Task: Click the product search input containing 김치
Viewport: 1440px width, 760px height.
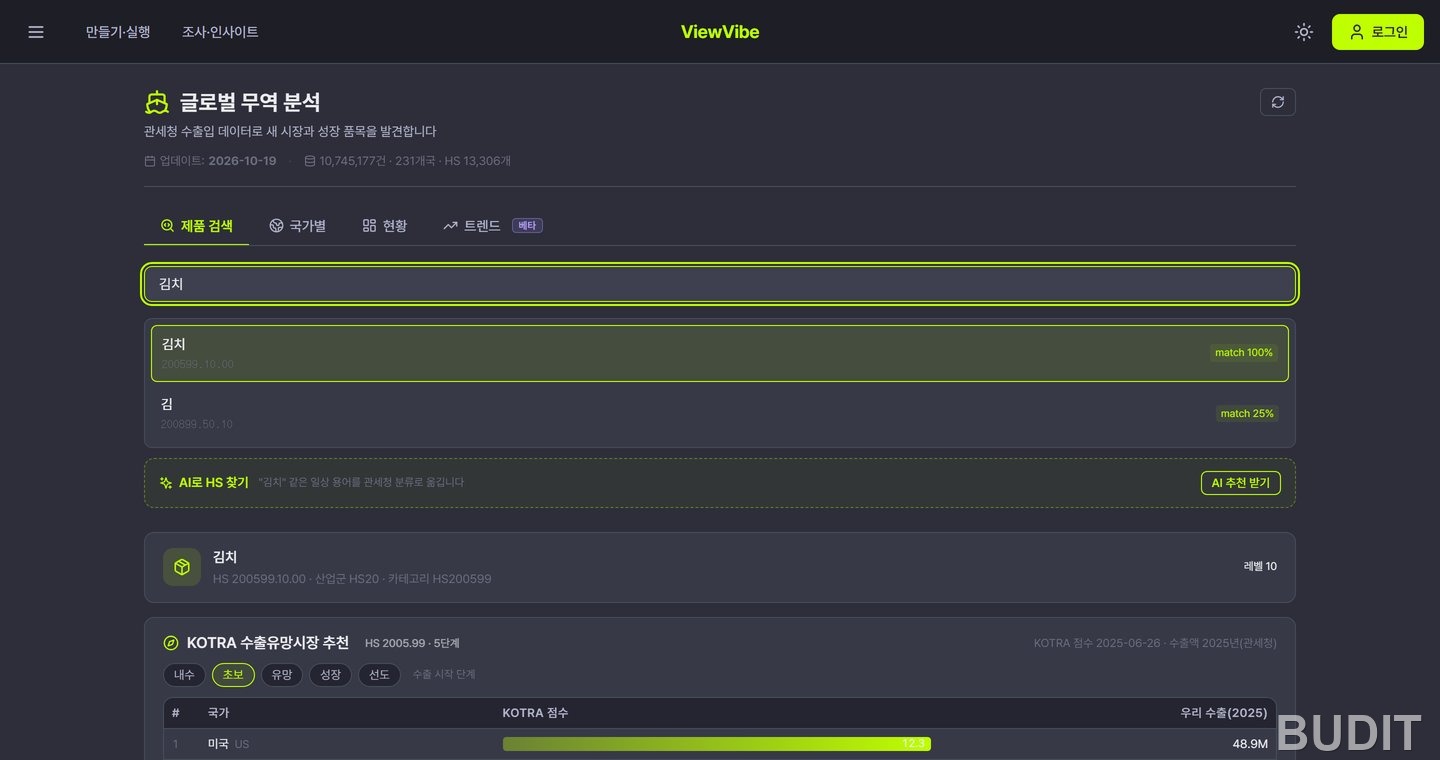Action: coord(720,284)
